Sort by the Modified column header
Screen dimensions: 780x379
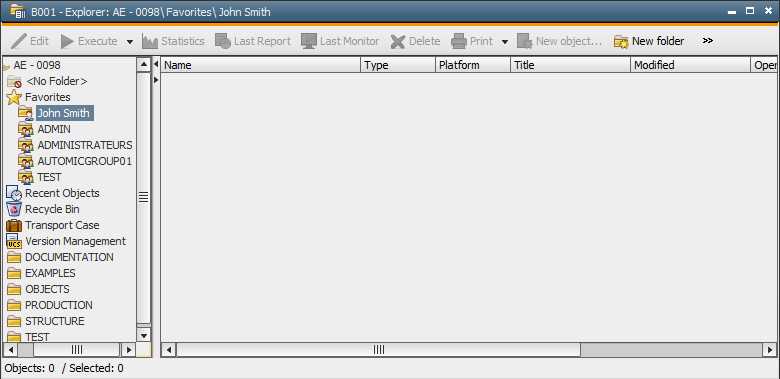(690, 65)
